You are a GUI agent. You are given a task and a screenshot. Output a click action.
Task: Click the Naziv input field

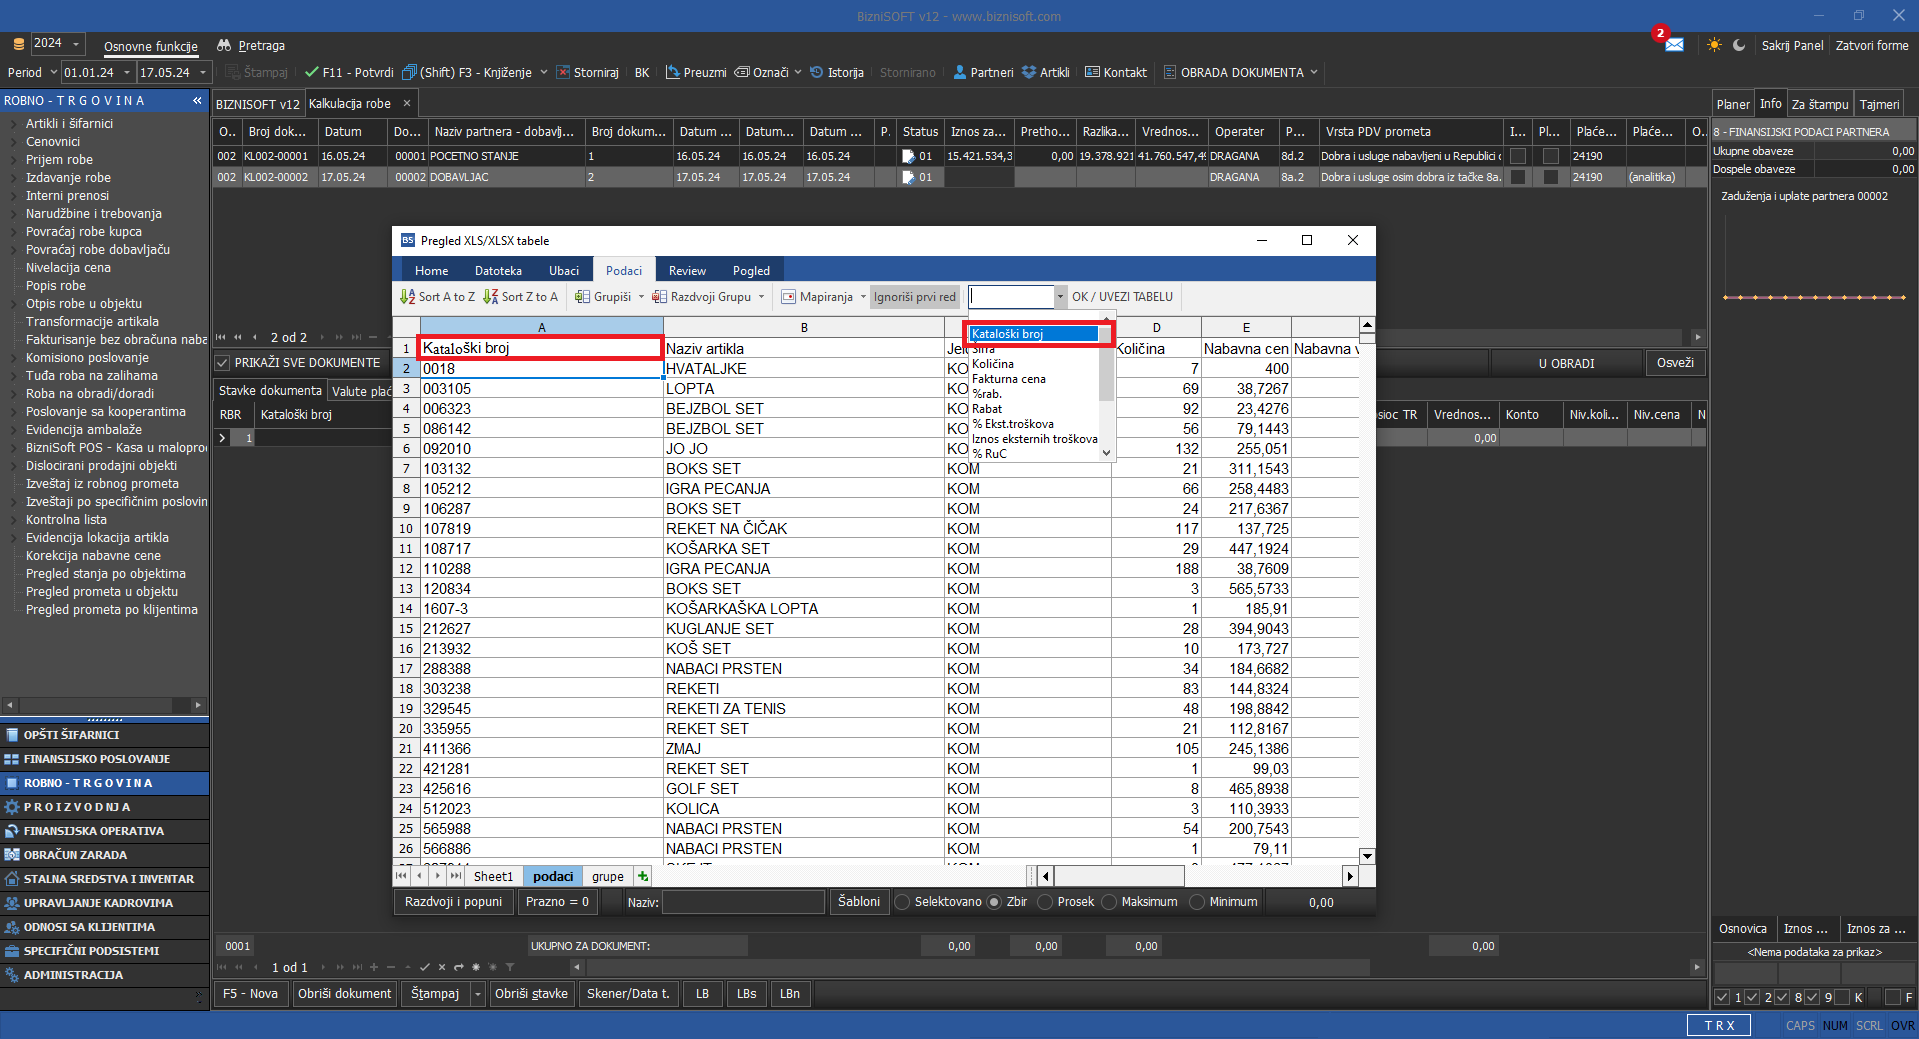742,902
